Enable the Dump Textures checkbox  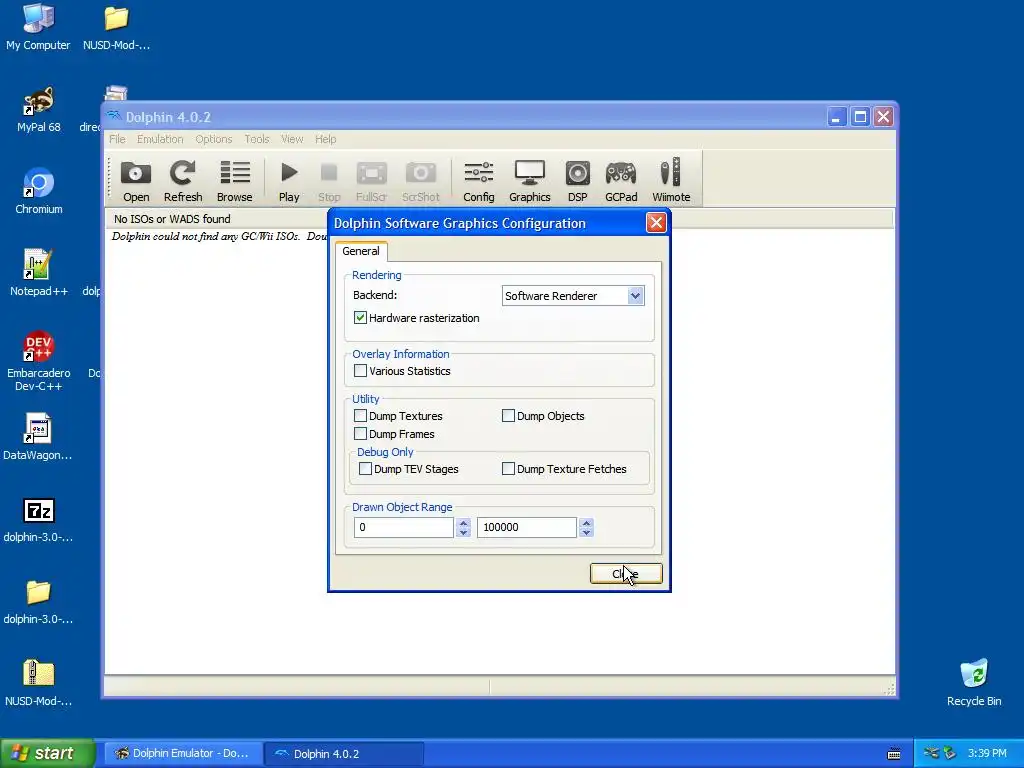click(360, 415)
